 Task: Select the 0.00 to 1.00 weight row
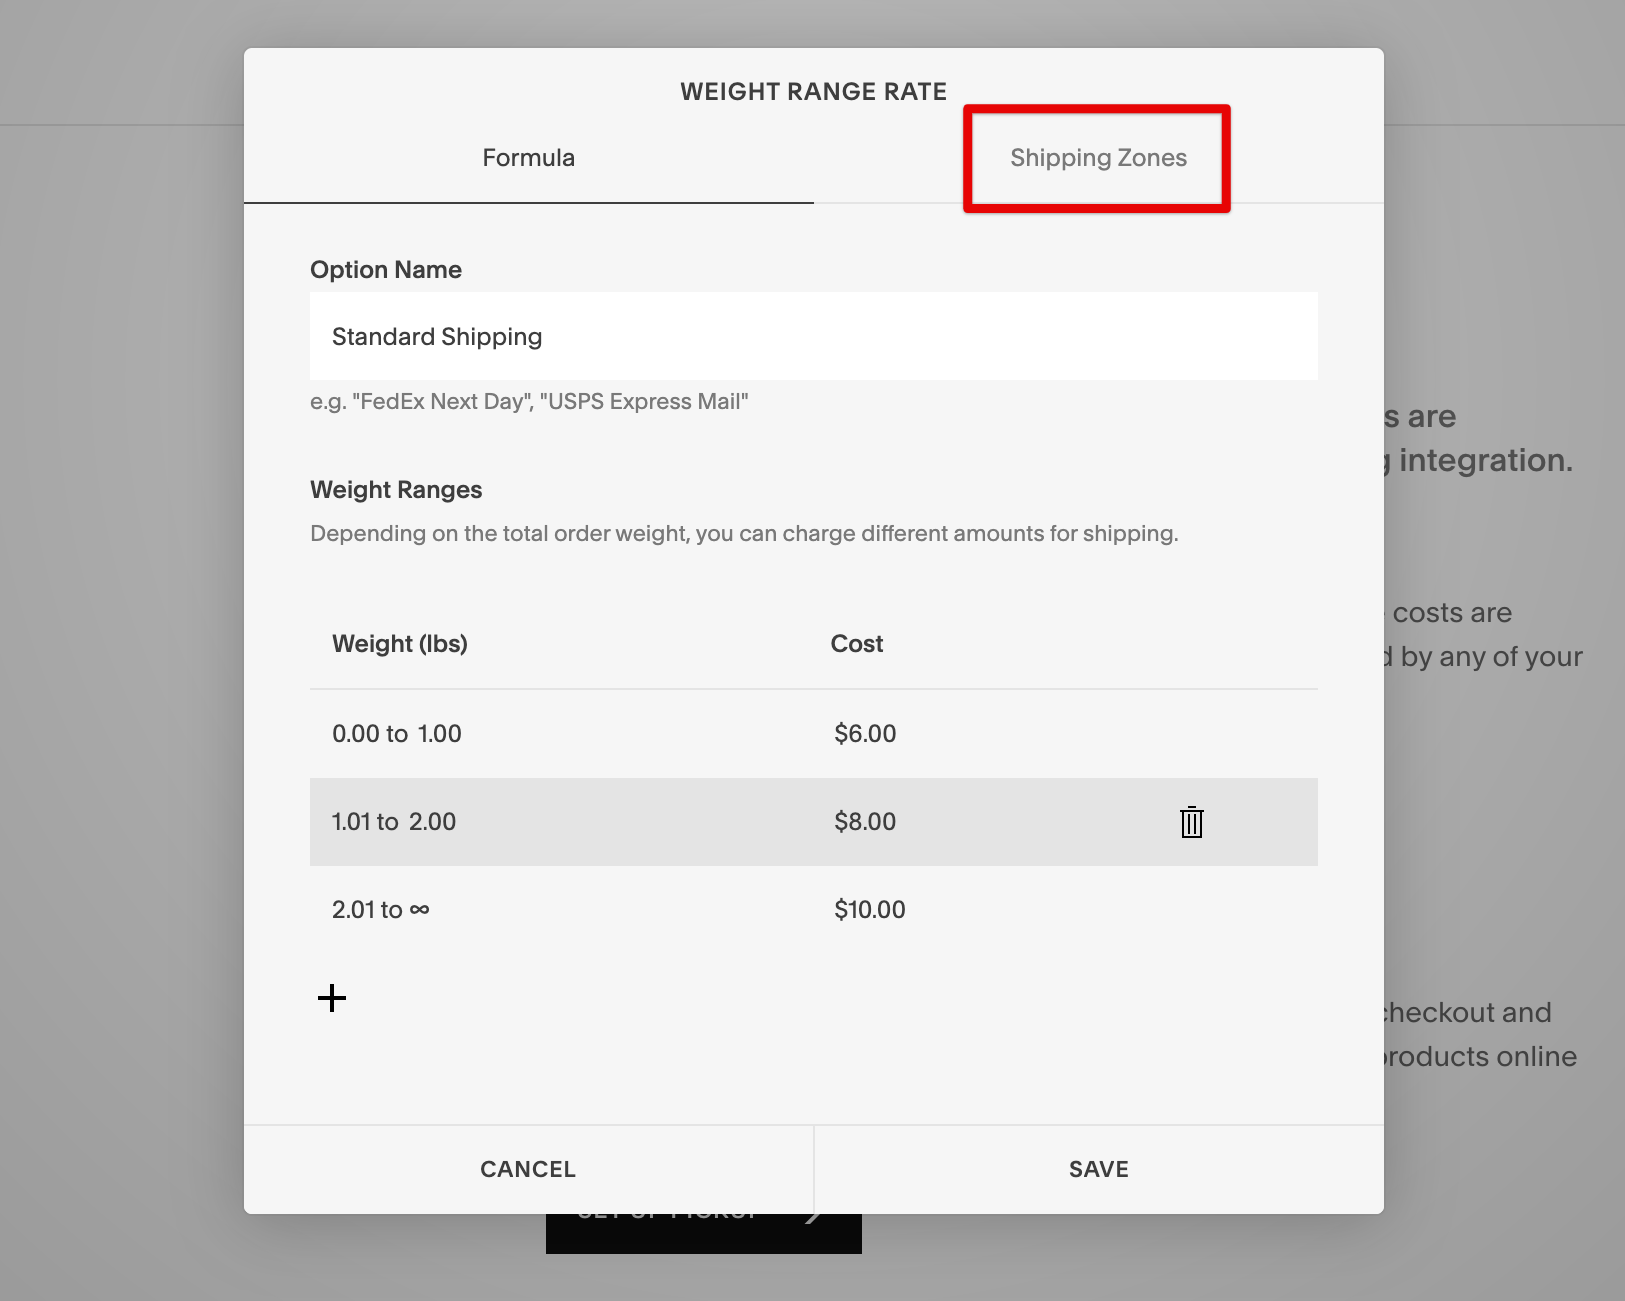click(397, 733)
